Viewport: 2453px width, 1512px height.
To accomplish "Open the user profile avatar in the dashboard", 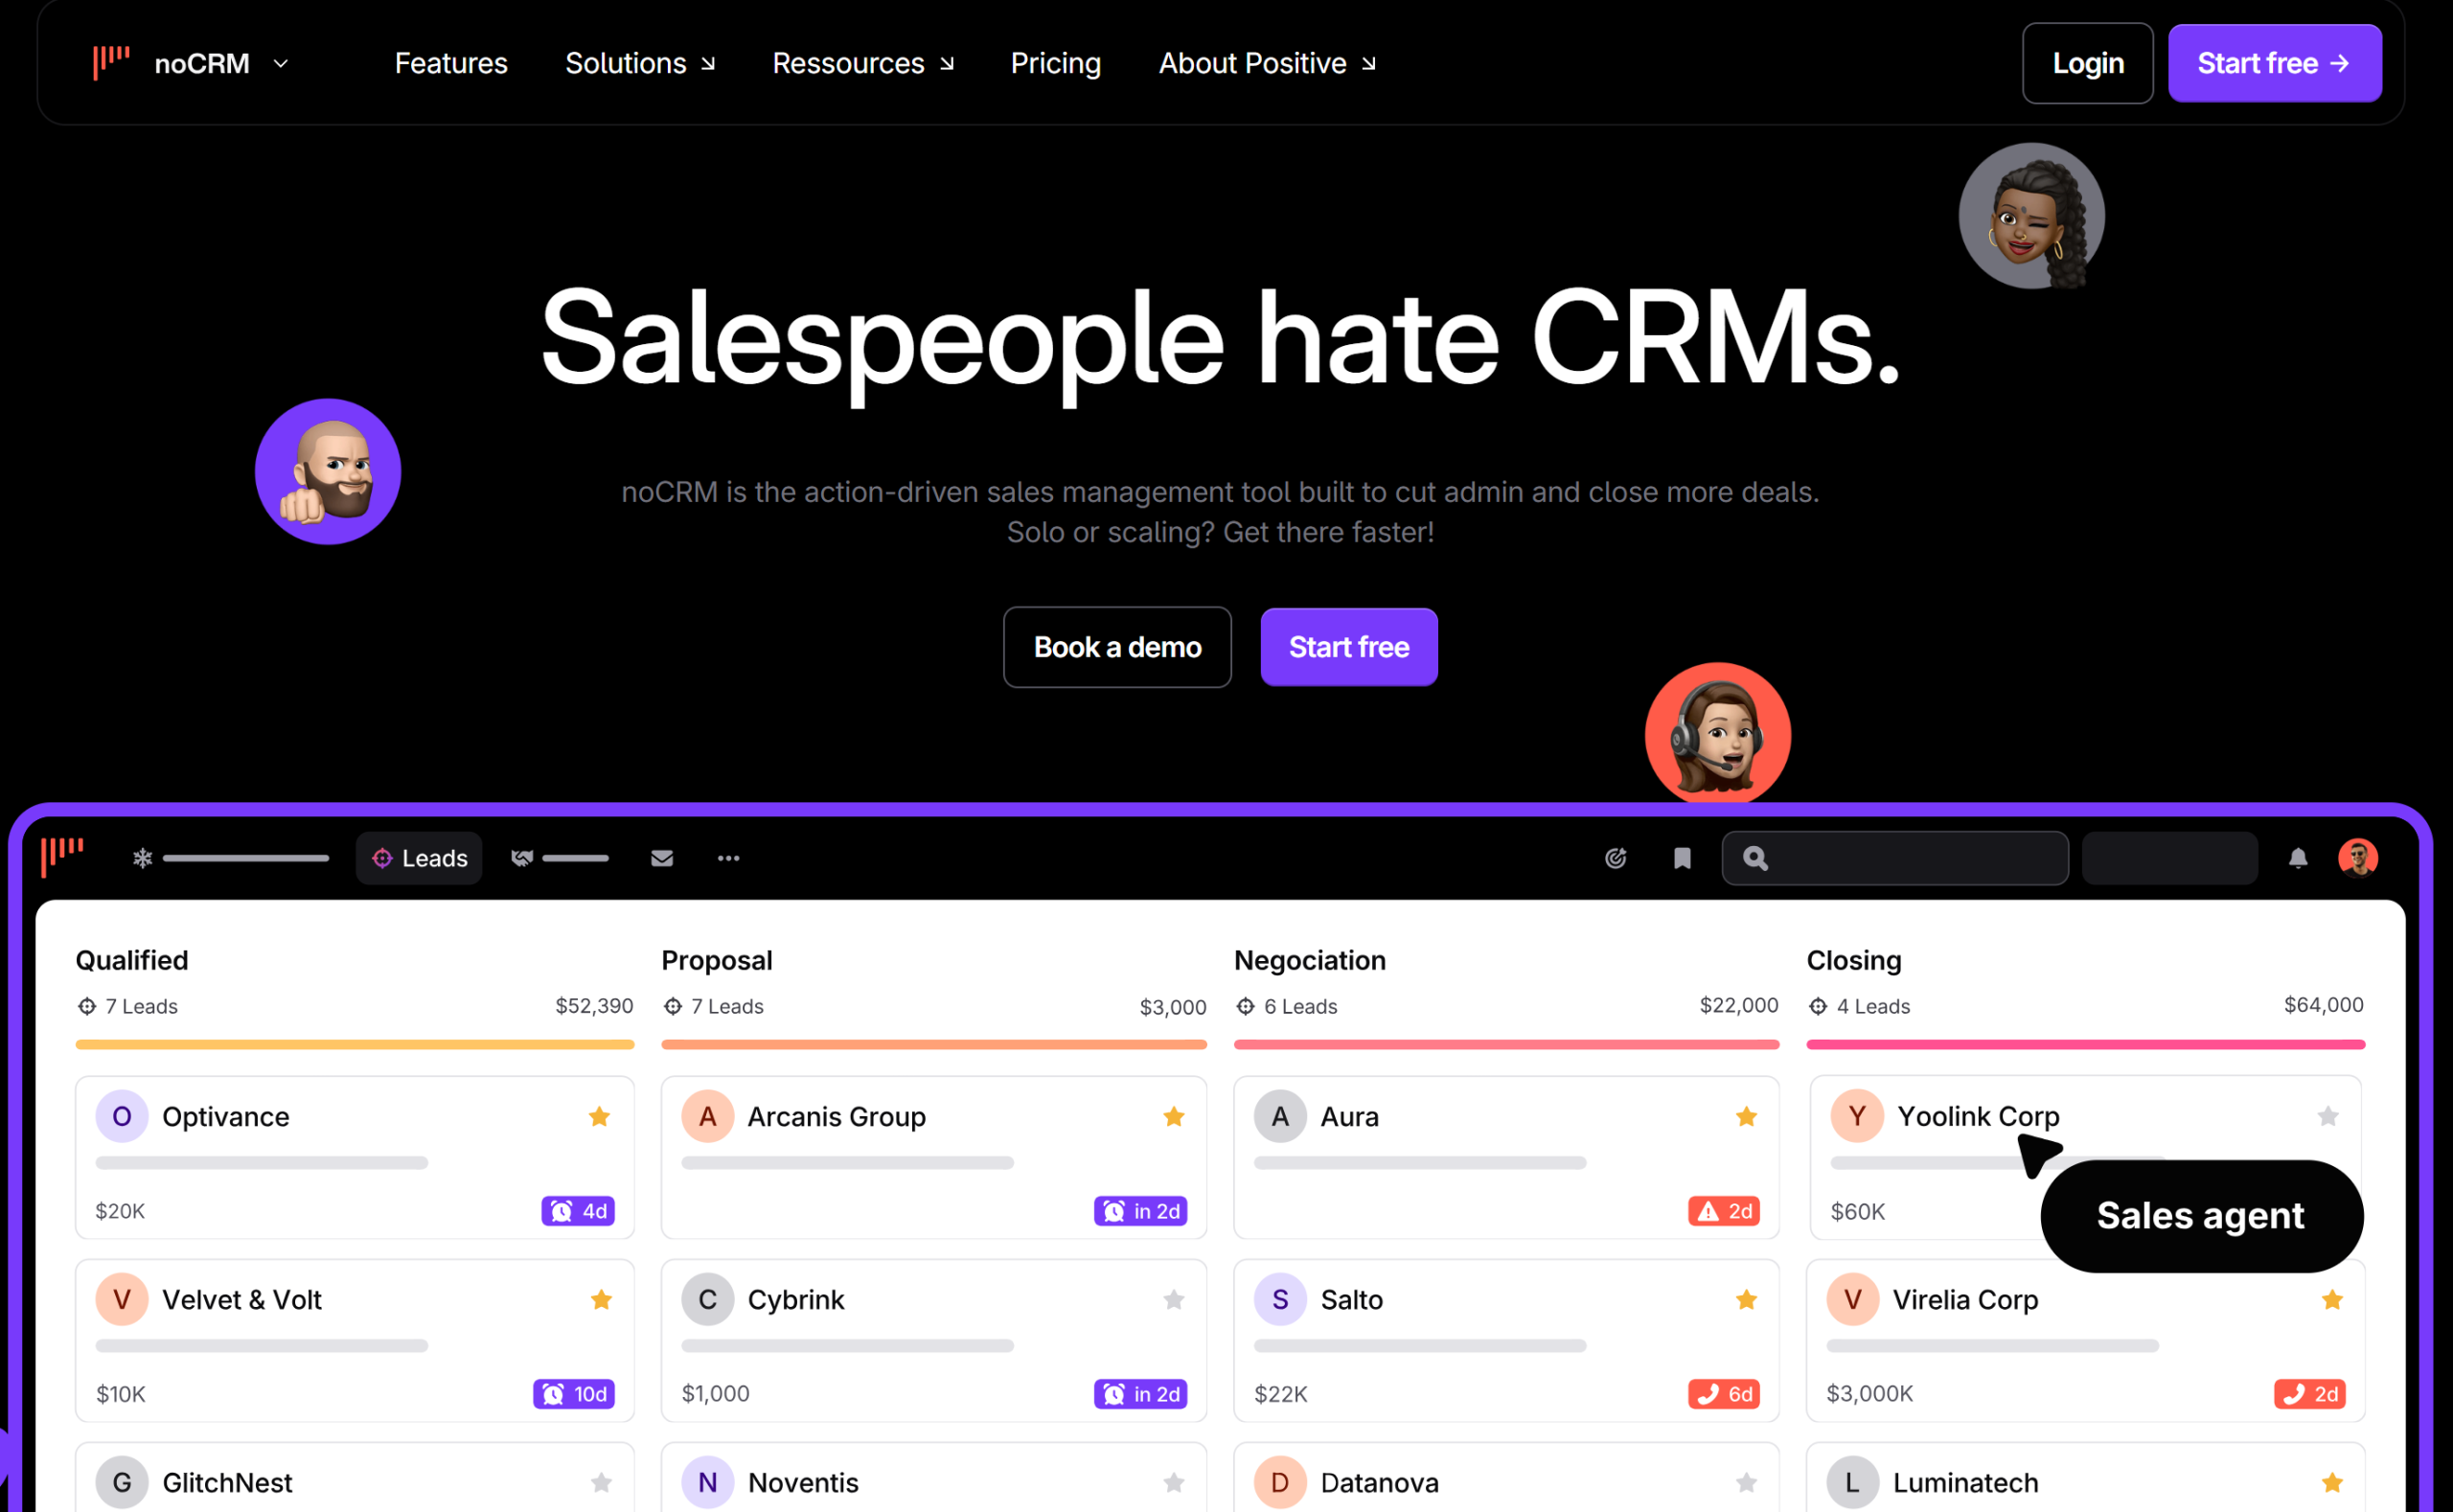I will (x=2358, y=857).
